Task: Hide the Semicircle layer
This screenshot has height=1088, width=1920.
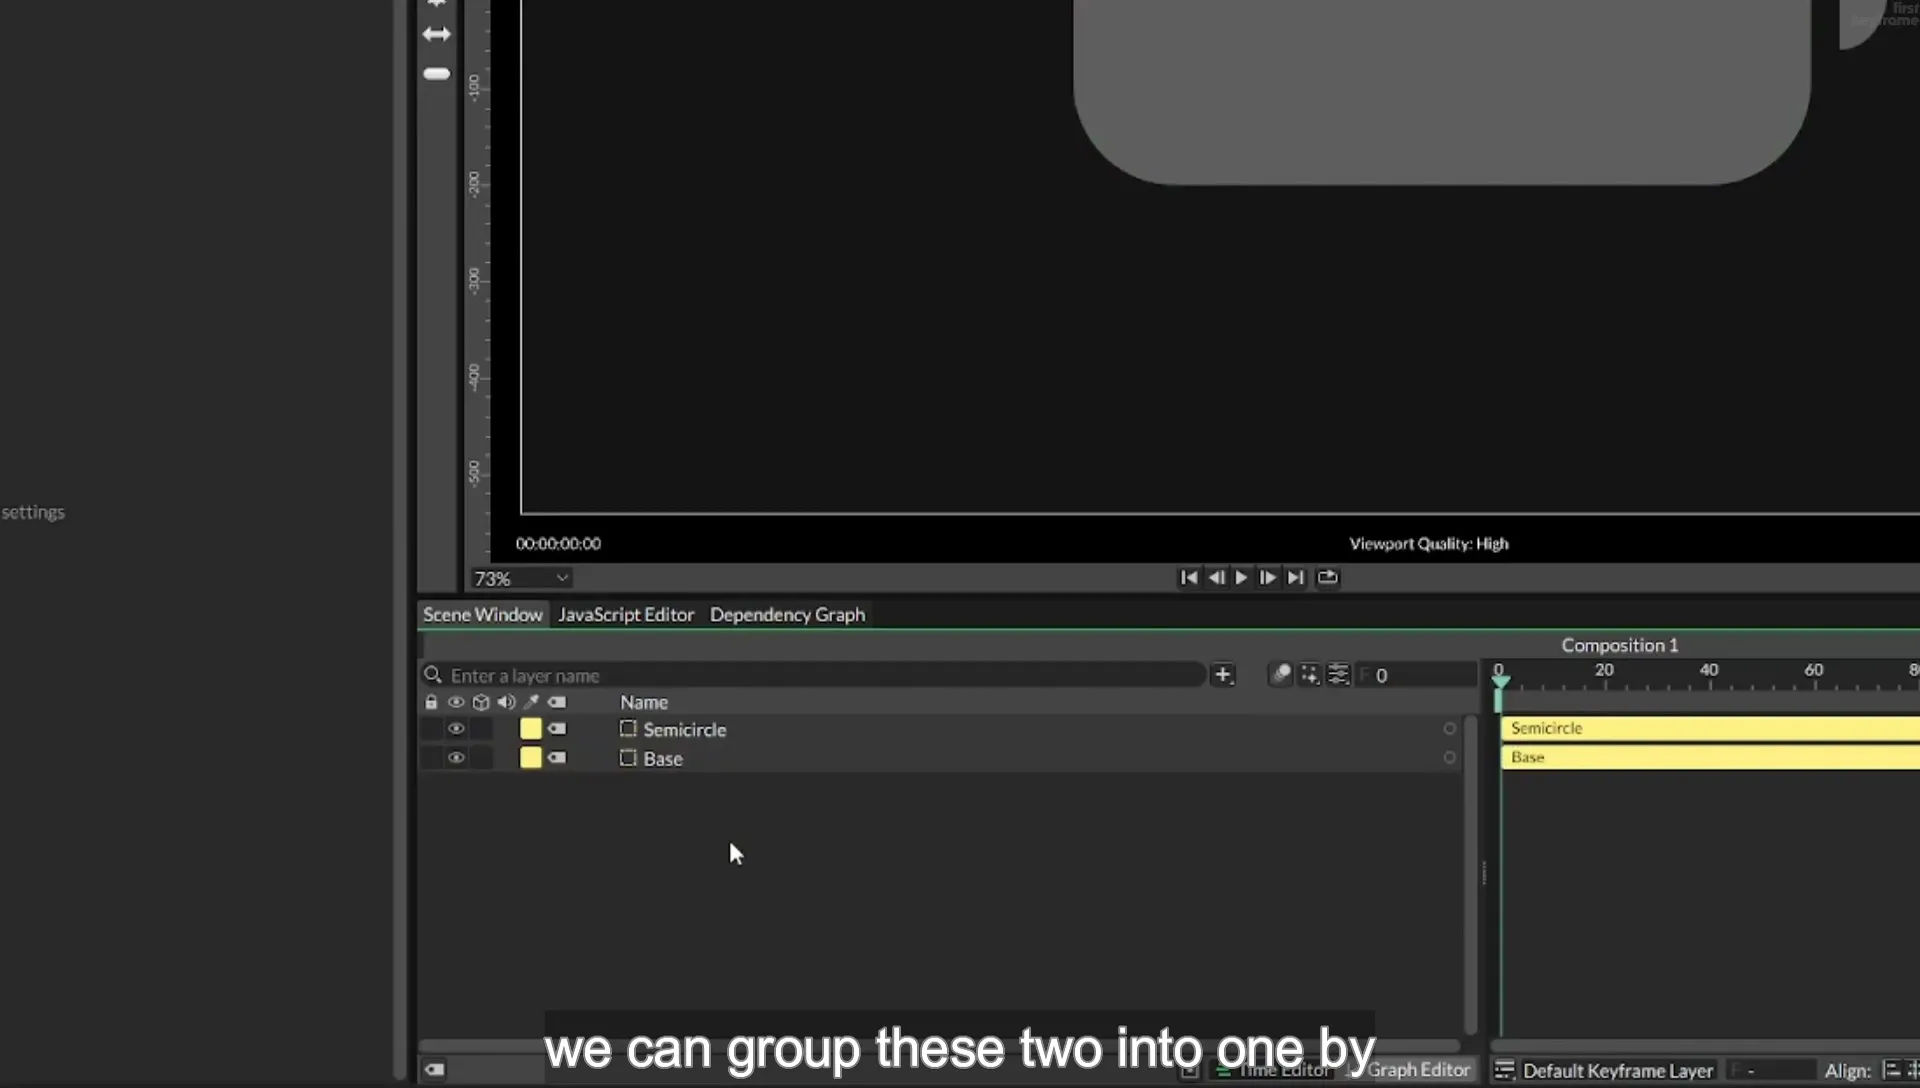Action: (456, 729)
